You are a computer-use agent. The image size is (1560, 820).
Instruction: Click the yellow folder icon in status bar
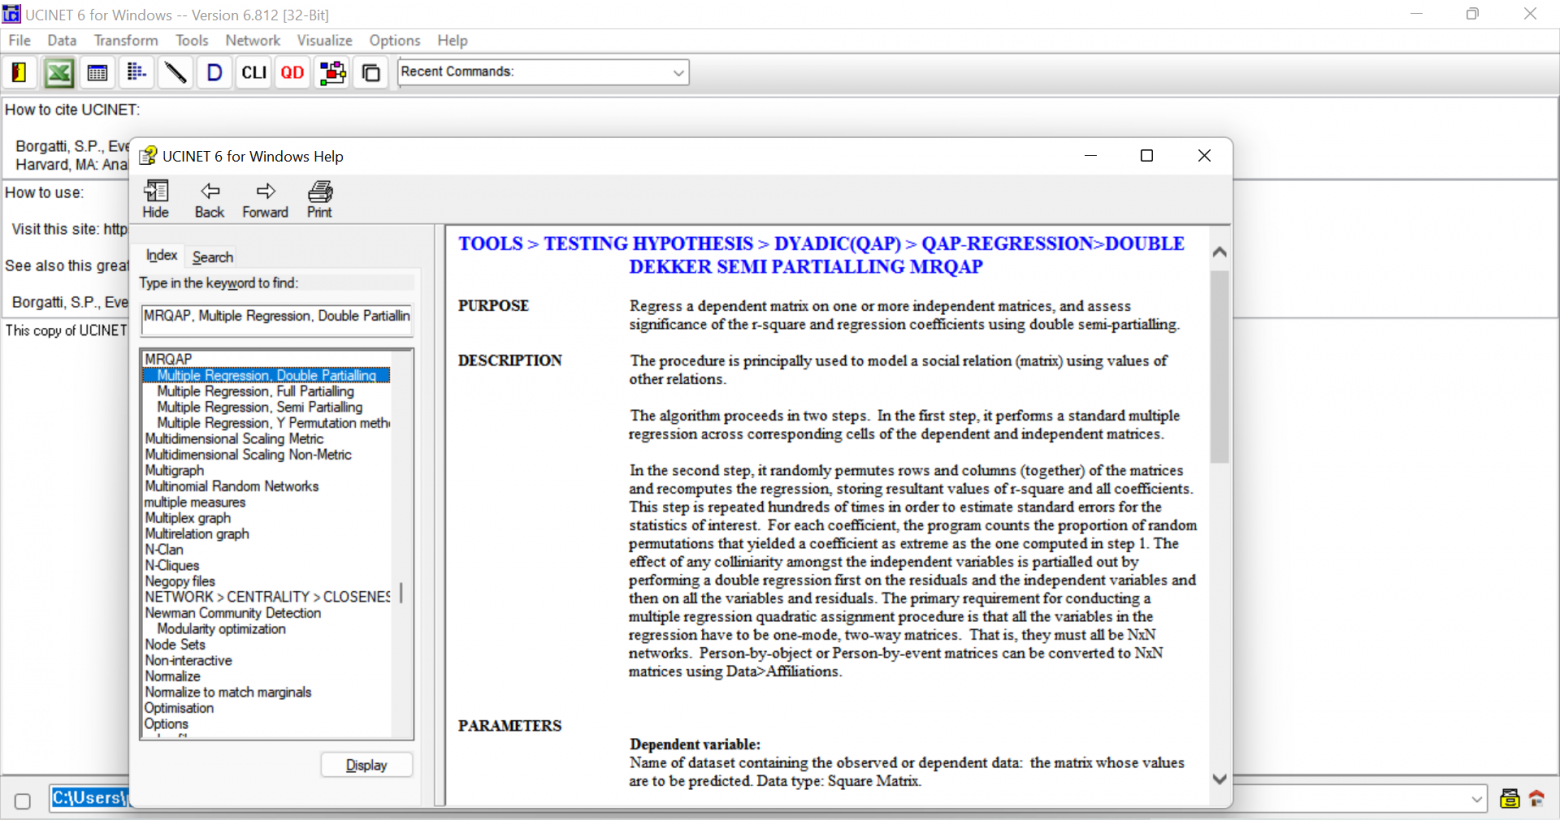pos(1510,798)
